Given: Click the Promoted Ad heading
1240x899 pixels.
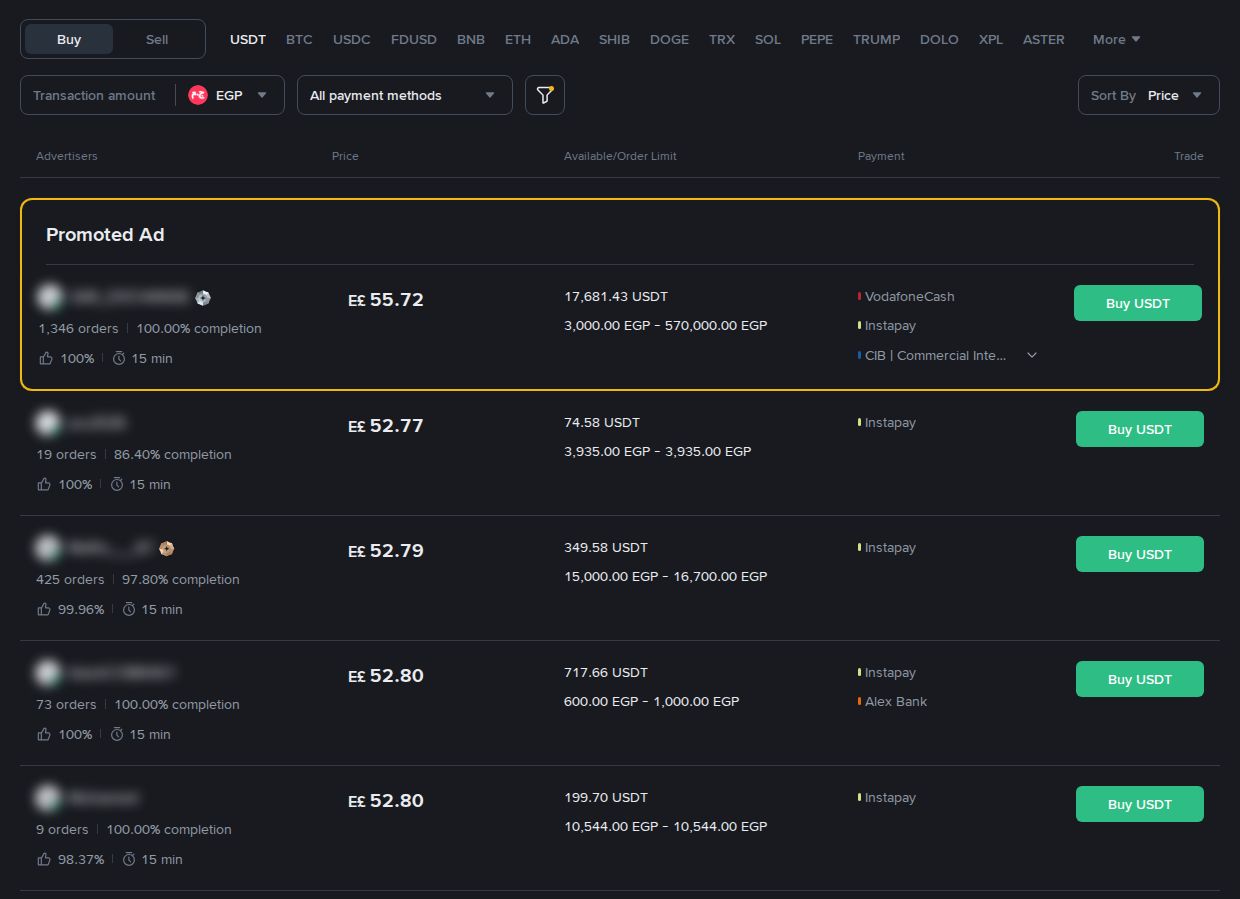Looking at the screenshot, I should click(105, 235).
